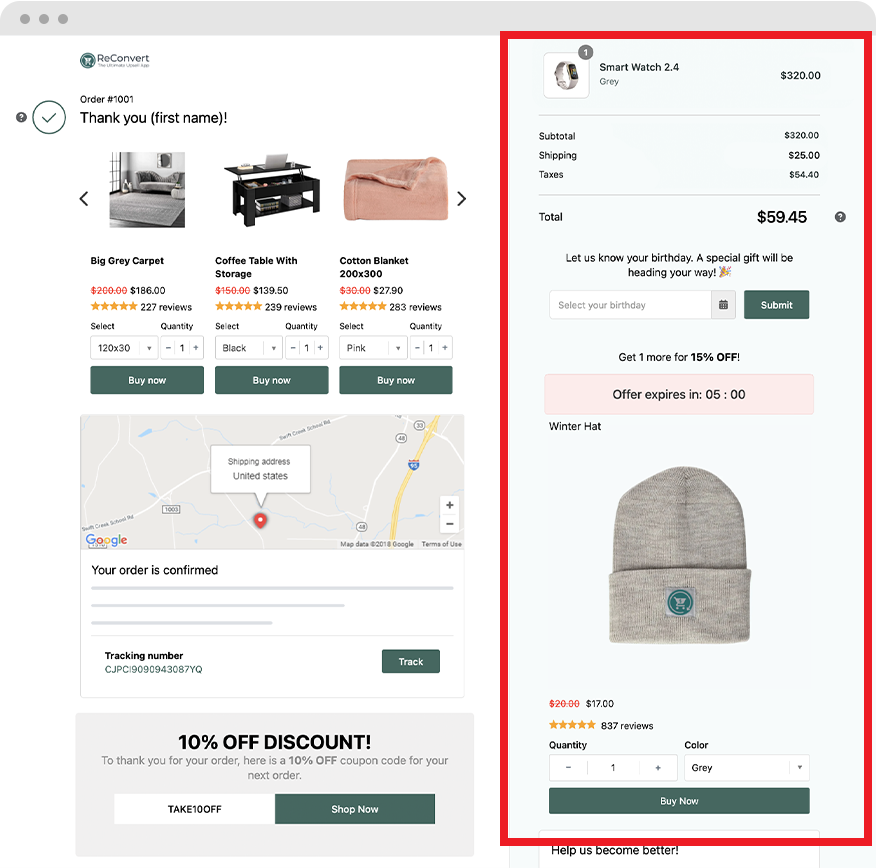Click the Google logo on the map

[x=106, y=540]
